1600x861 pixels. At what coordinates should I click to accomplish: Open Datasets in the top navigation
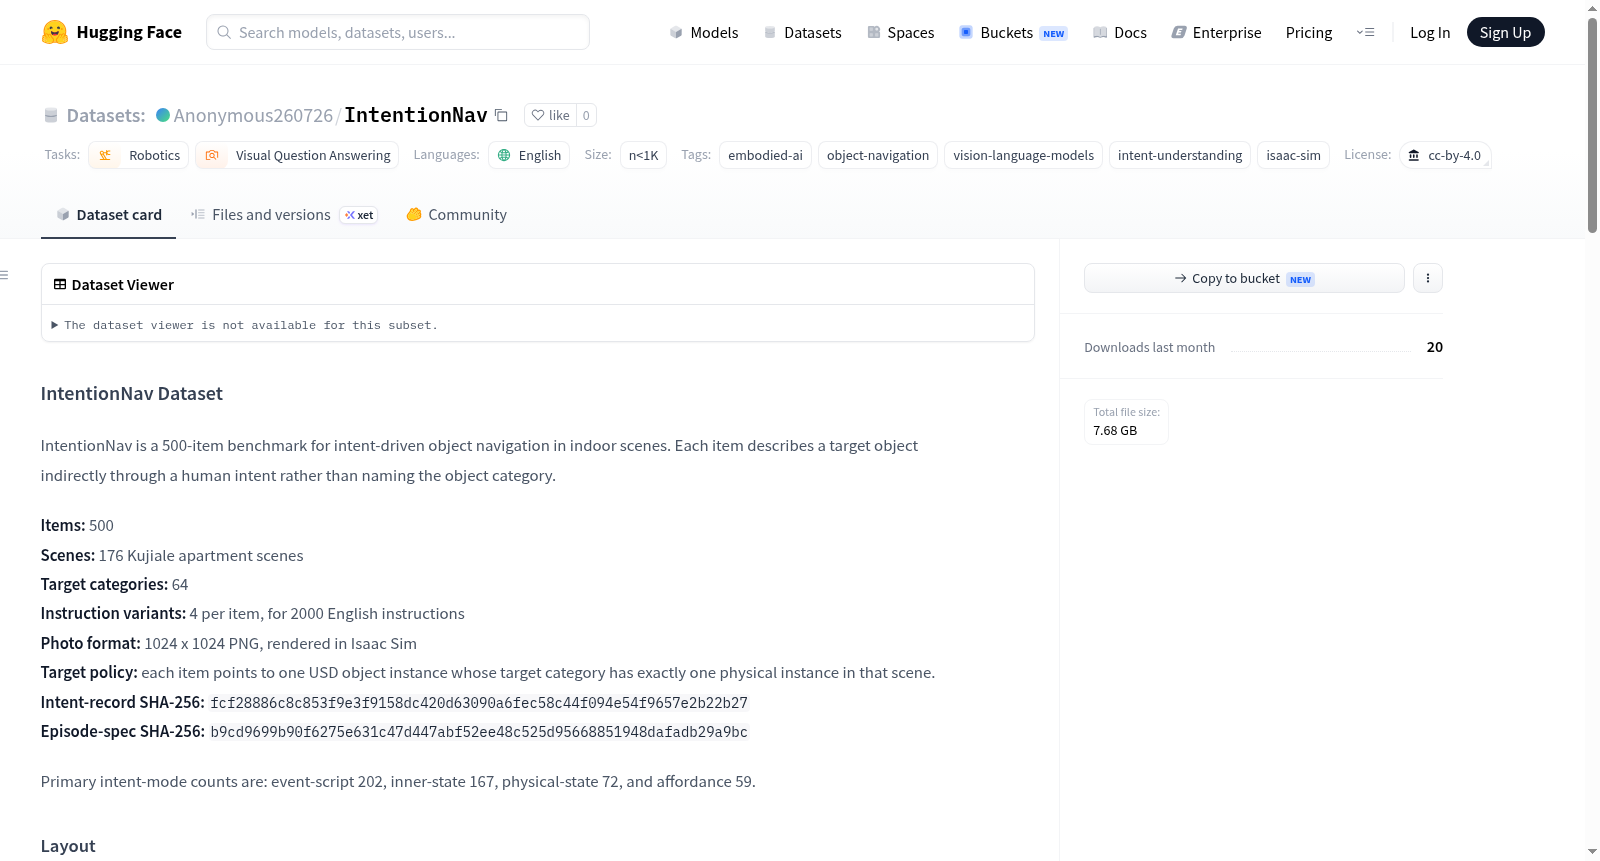pyautogui.click(x=803, y=32)
